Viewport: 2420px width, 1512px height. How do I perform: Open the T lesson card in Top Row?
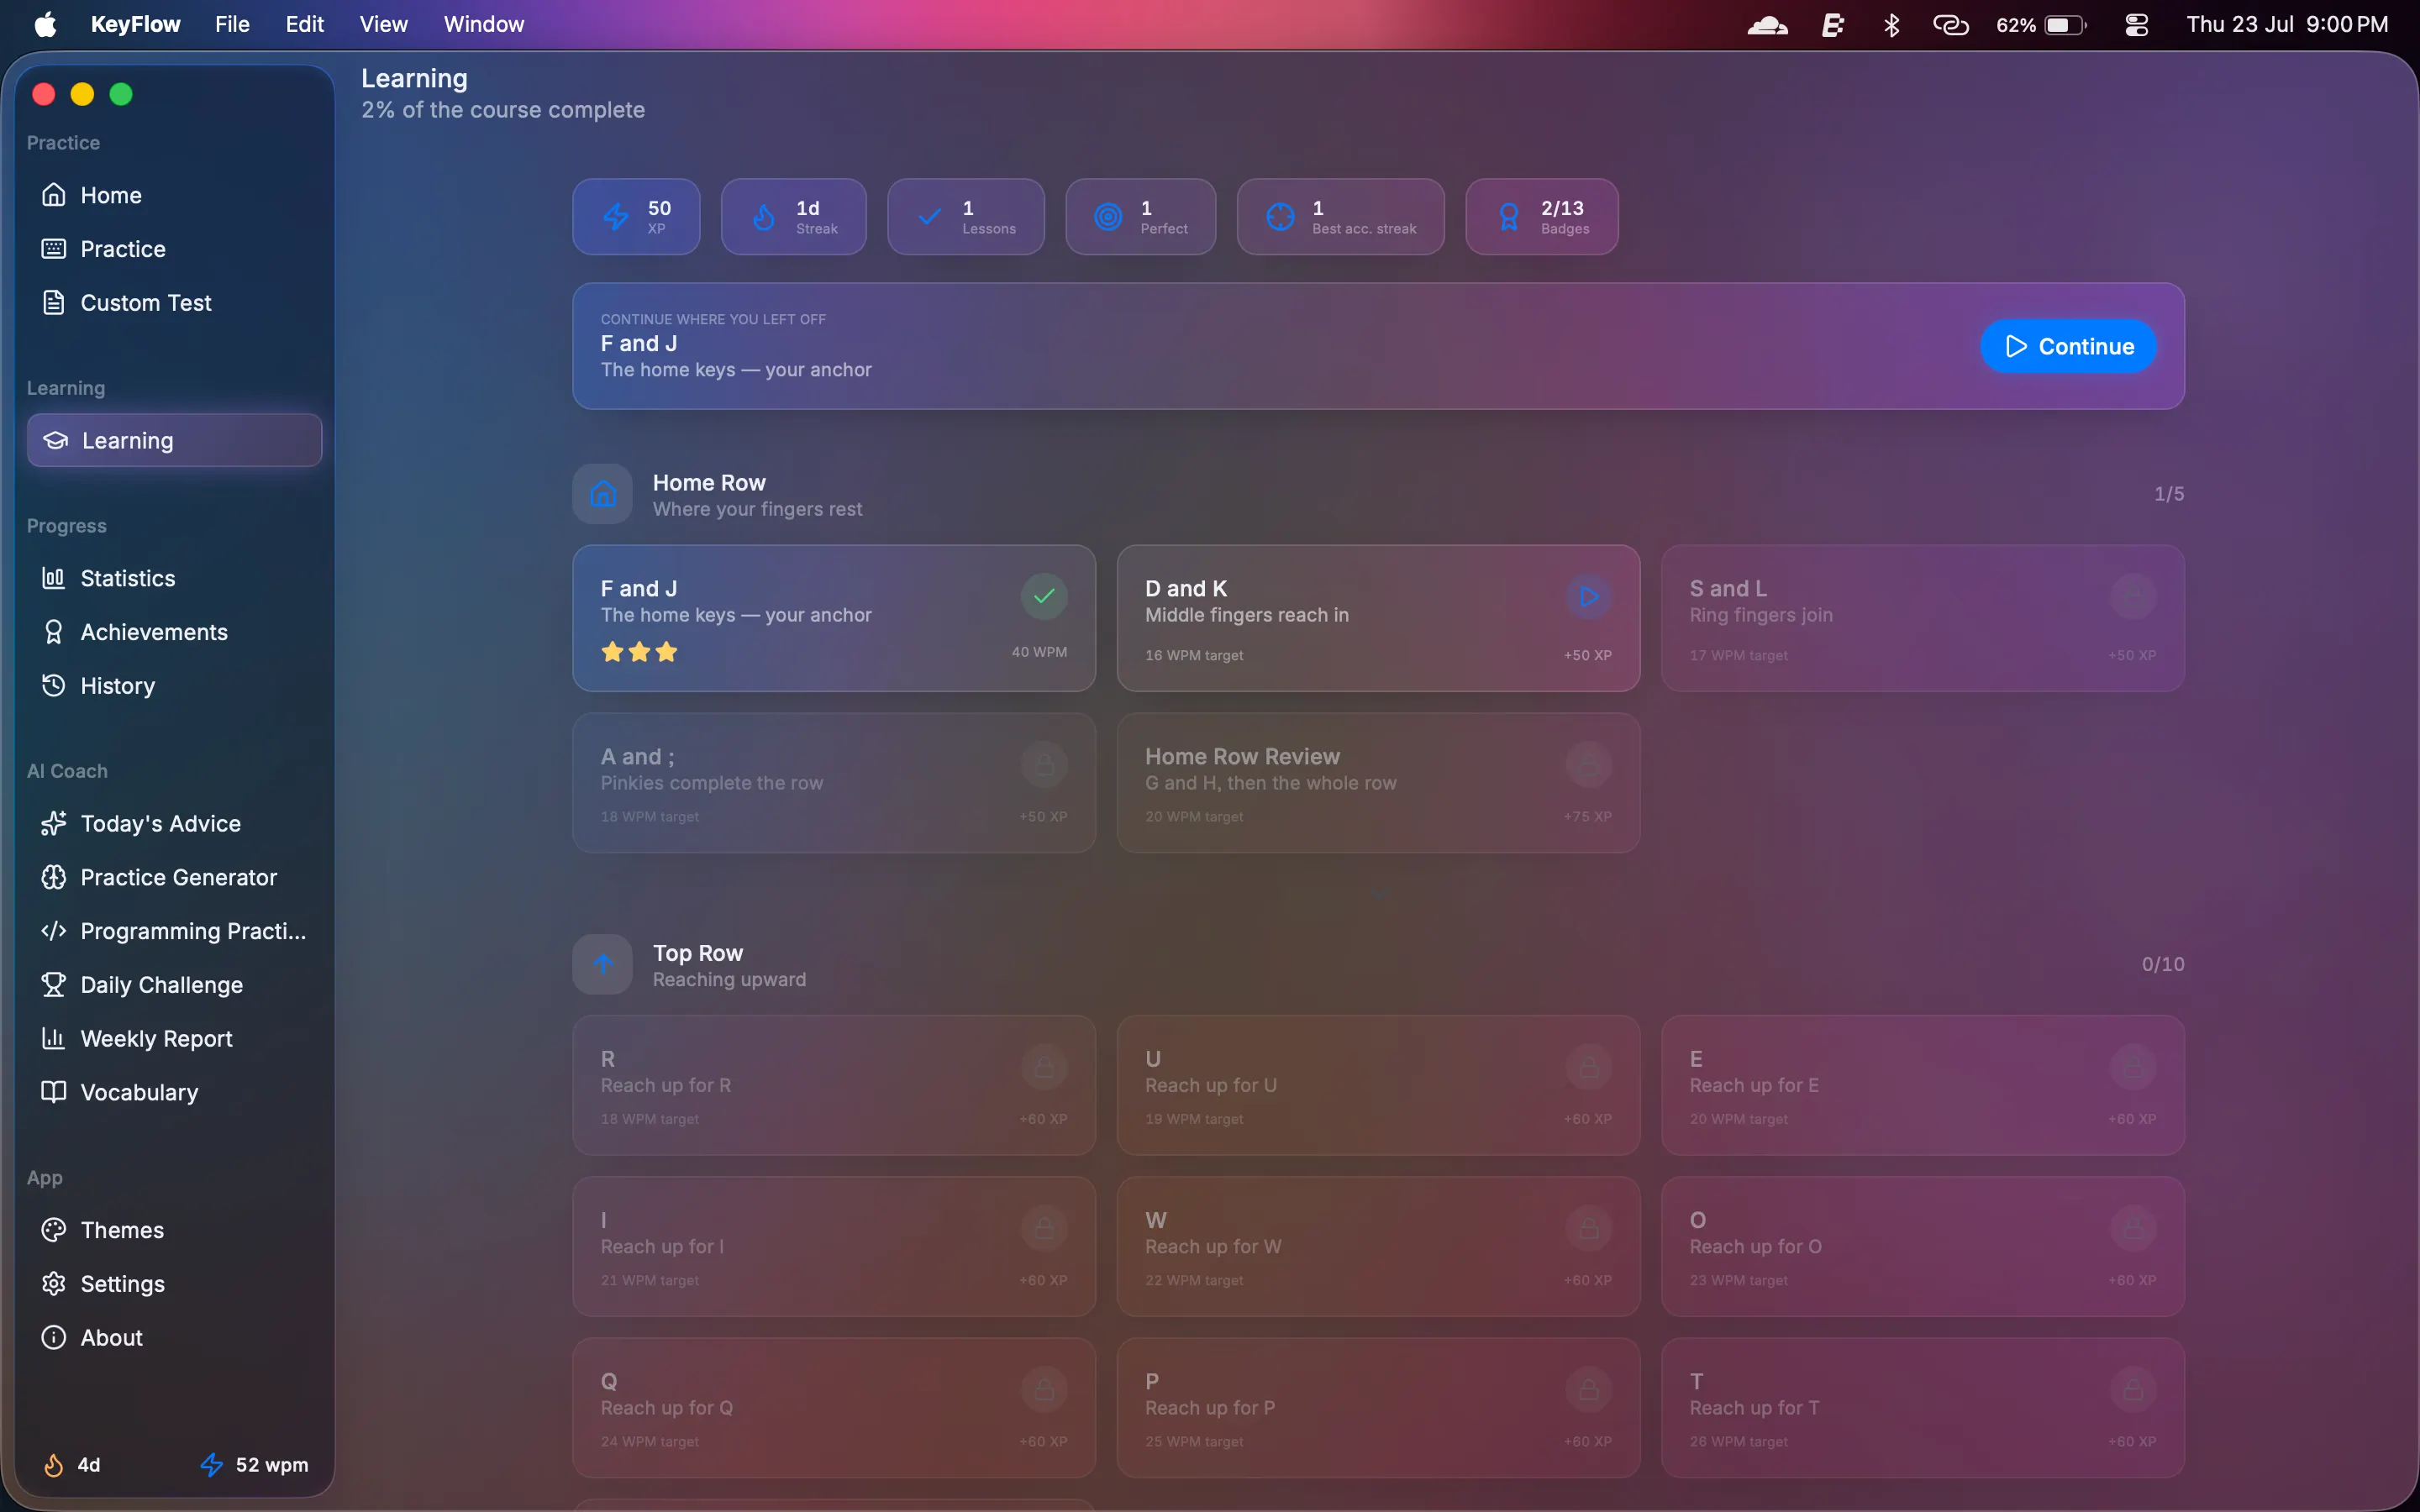1922,1408
